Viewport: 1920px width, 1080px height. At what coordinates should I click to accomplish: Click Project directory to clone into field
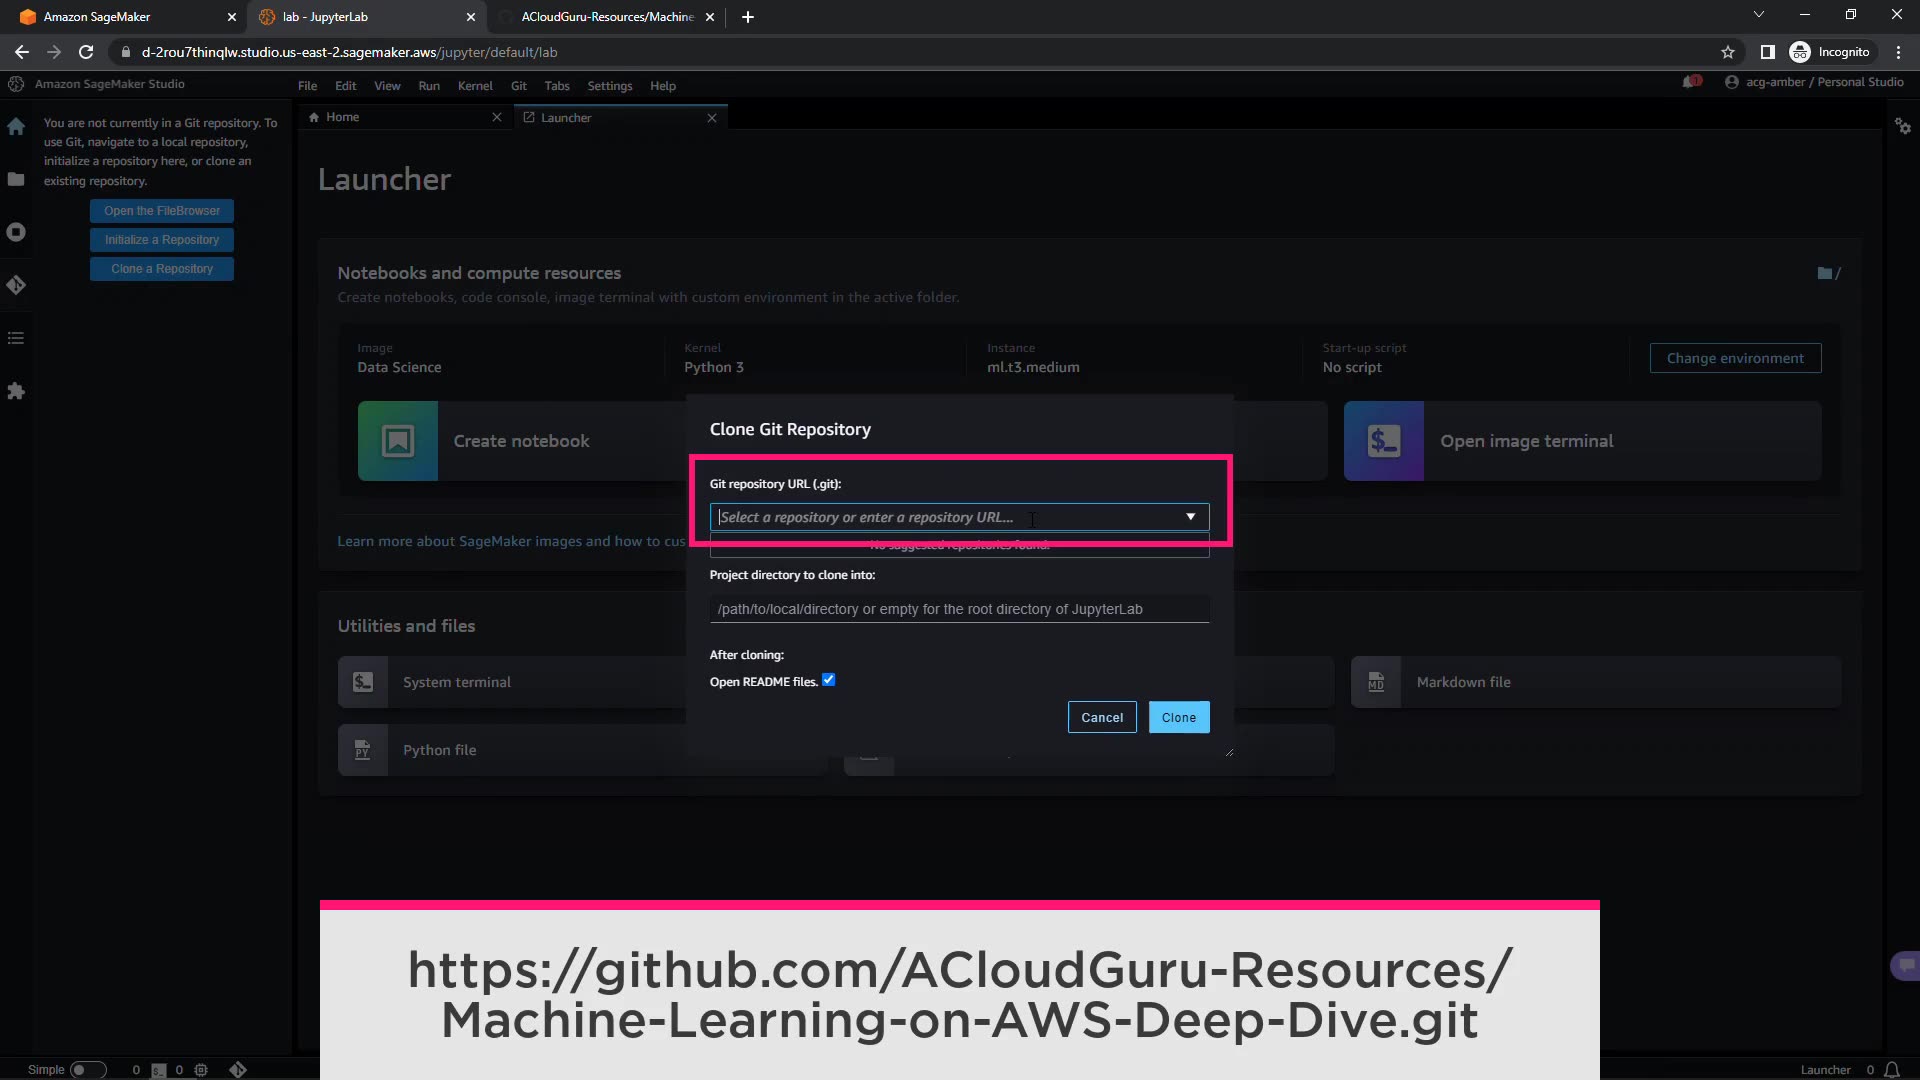click(x=958, y=609)
